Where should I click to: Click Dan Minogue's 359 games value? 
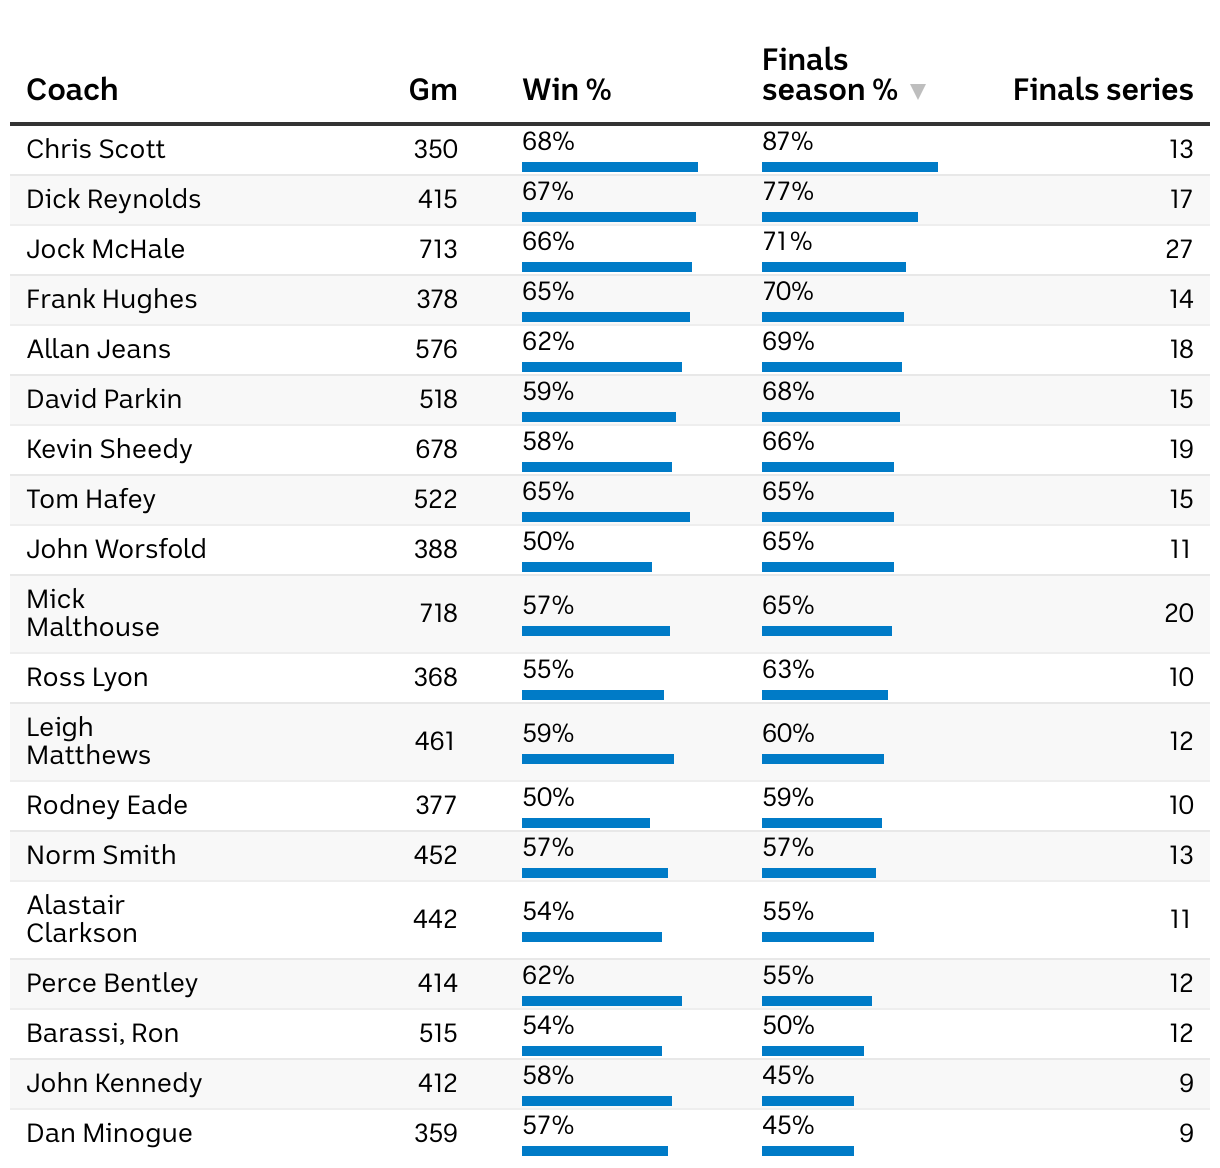click(x=436, y=1133)
